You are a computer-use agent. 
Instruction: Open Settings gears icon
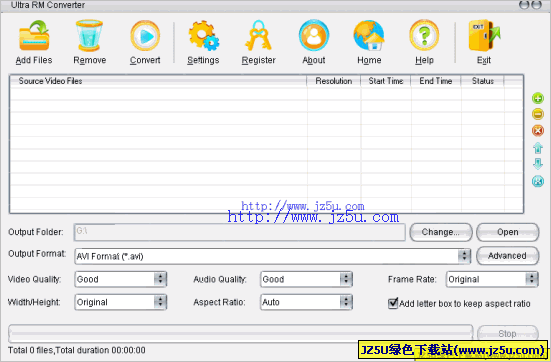[x=203, y=35]
